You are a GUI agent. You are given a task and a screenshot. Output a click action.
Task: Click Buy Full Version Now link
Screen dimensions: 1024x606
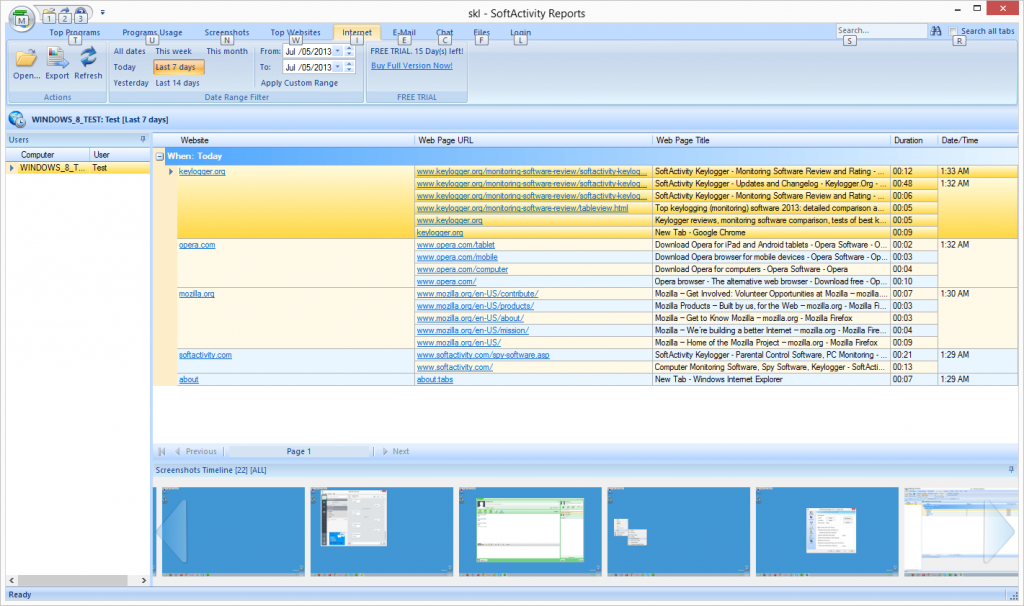pyautogui.click(x=411, y=66)
